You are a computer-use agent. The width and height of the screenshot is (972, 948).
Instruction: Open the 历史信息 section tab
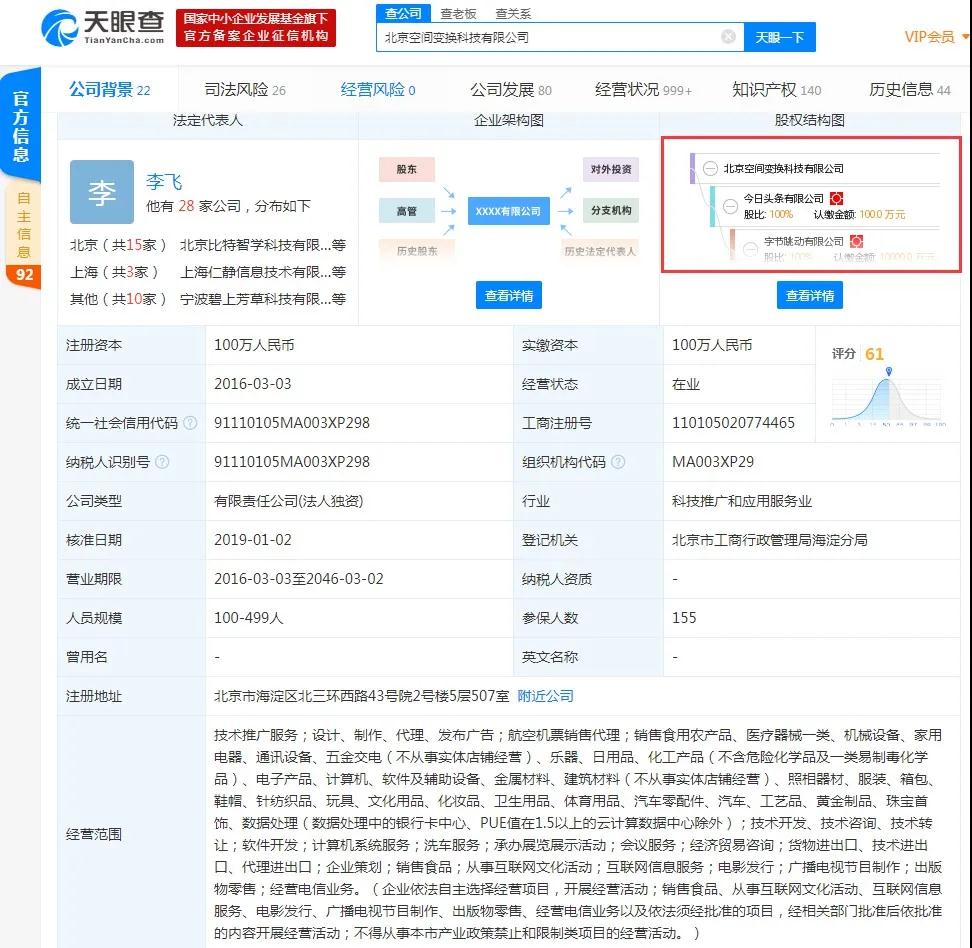909,90
